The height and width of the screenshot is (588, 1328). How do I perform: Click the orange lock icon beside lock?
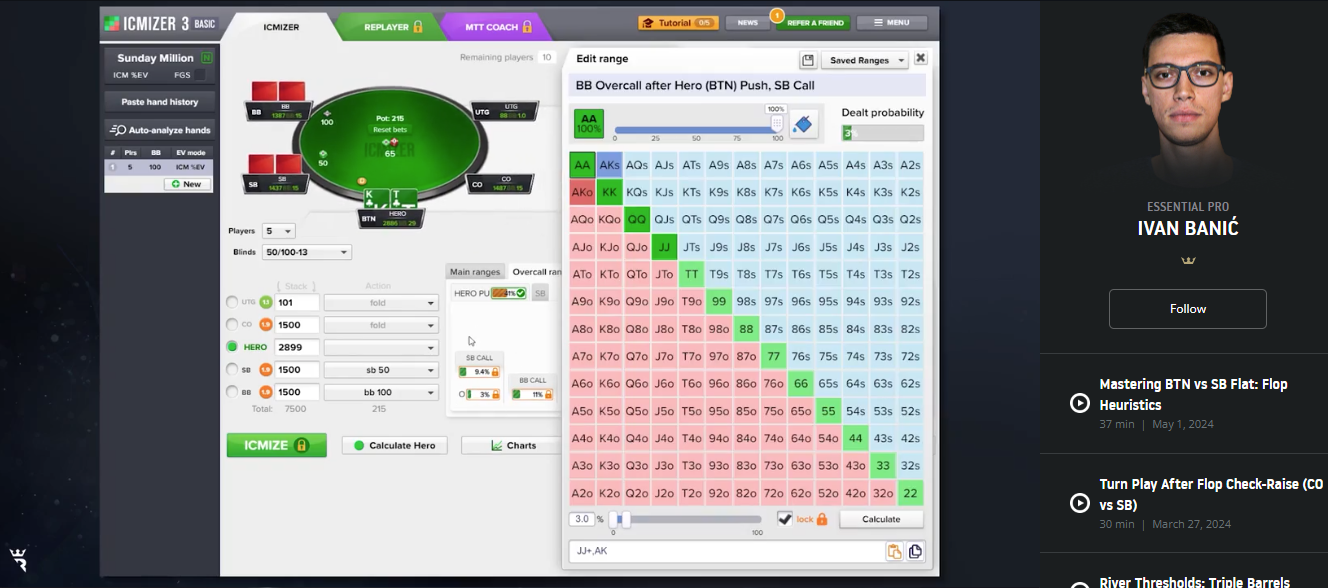point(822,519)
